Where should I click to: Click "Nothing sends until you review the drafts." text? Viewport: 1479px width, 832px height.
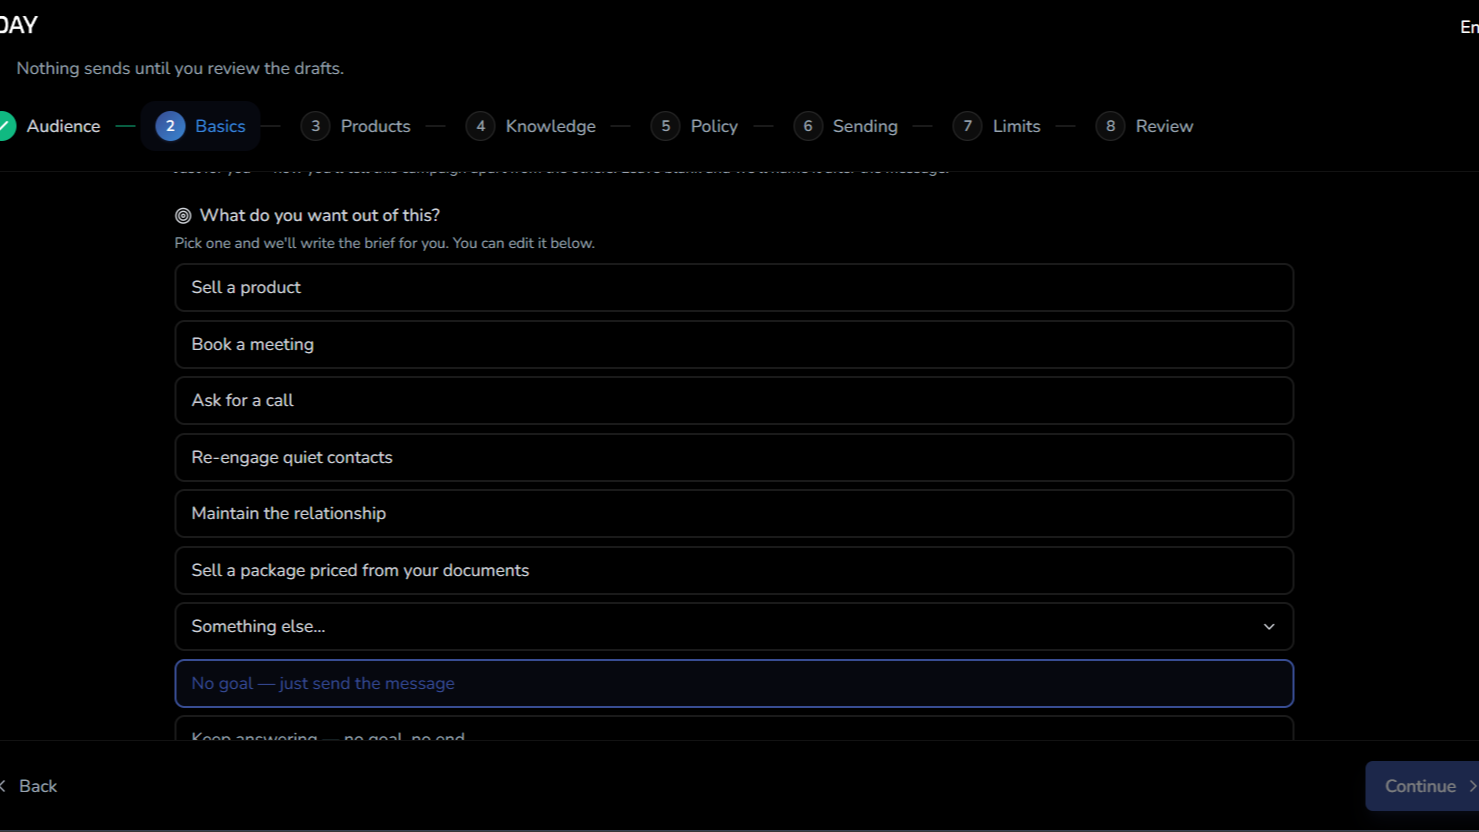point(180,68)
